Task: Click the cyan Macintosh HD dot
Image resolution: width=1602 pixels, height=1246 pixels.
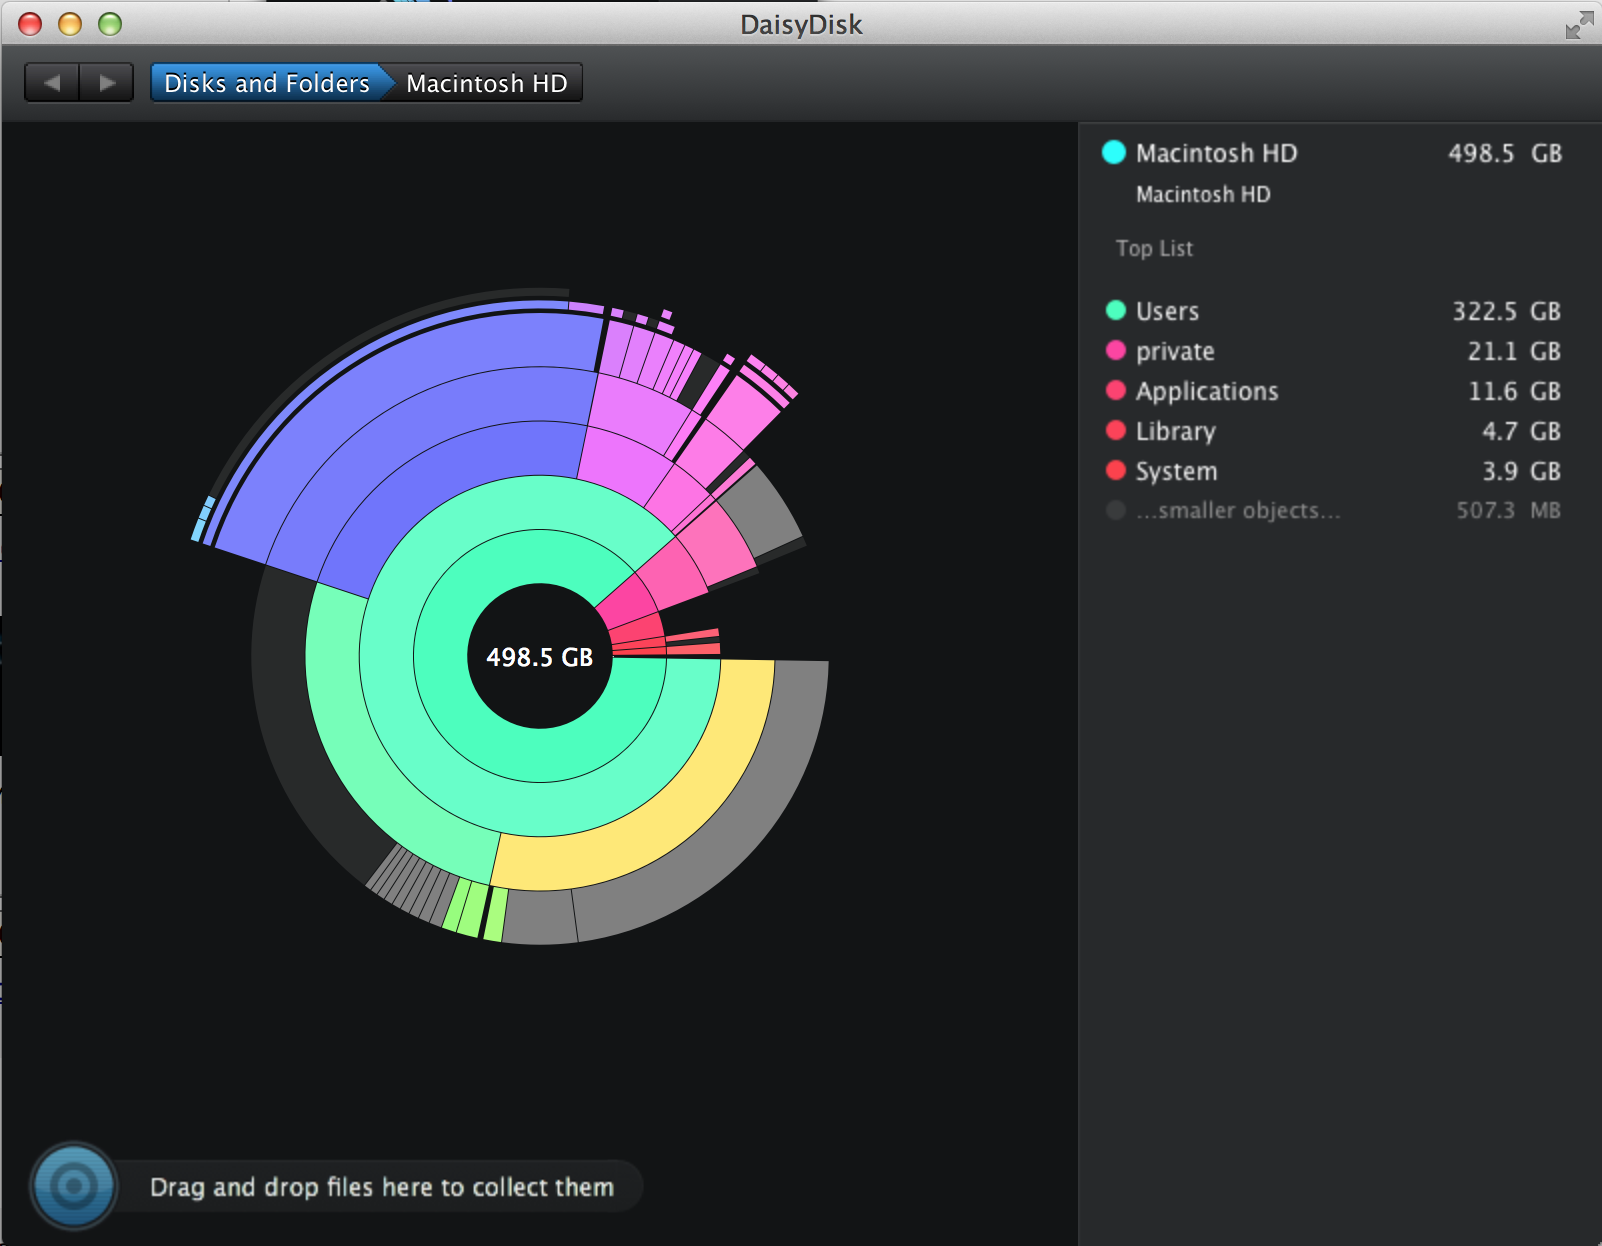Action: point(1113,152)
